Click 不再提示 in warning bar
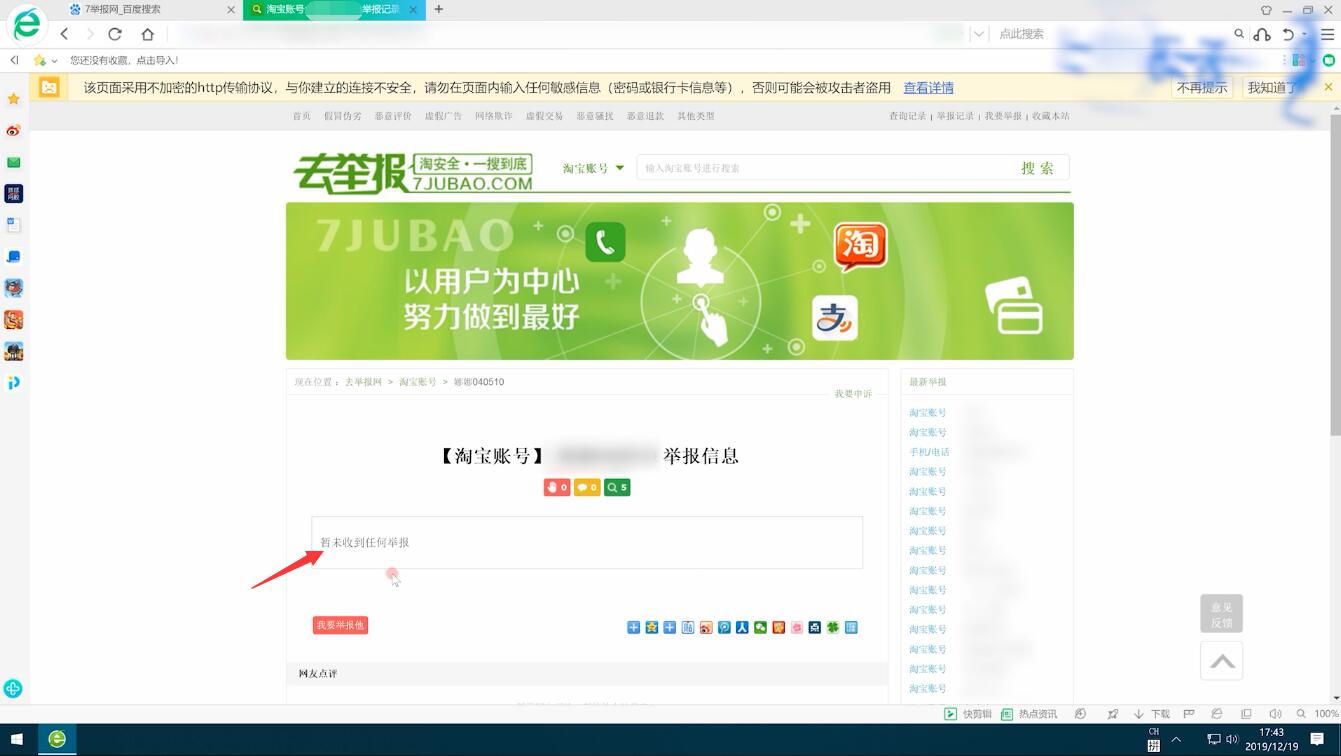 [1202, 88]
